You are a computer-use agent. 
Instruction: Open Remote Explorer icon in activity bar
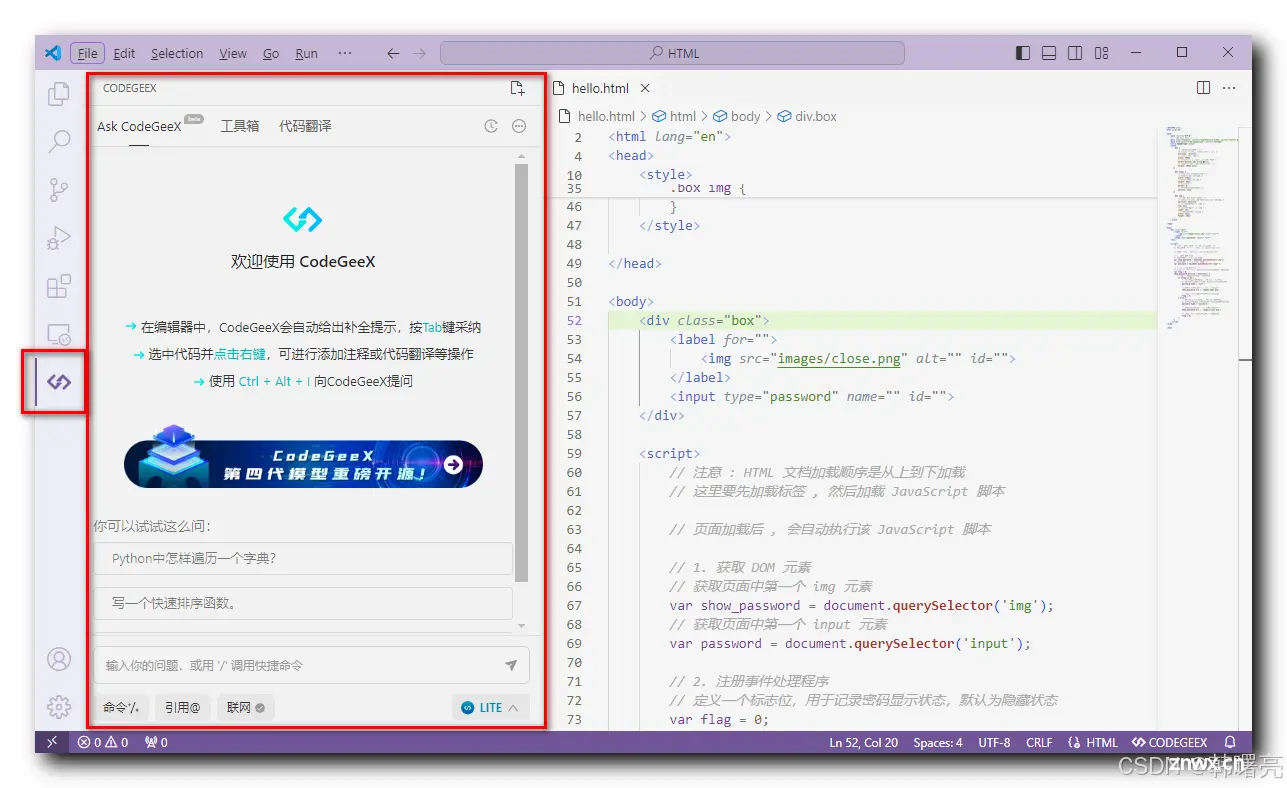[x=59, y=334]
